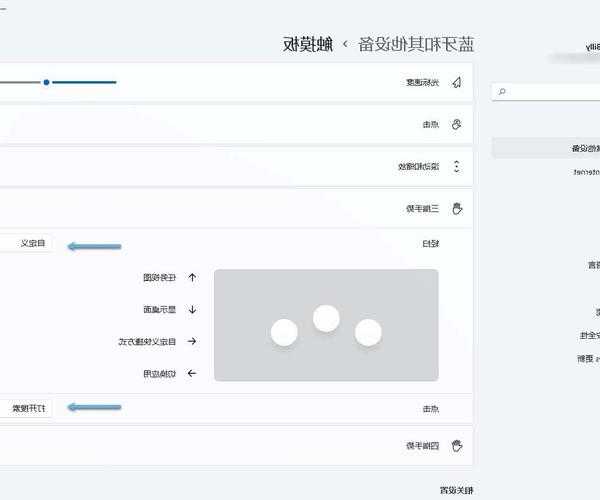Click the three-finger touchpad preview image
The image size is (600, 500).
pyautogui.click(x=326, y=325)
